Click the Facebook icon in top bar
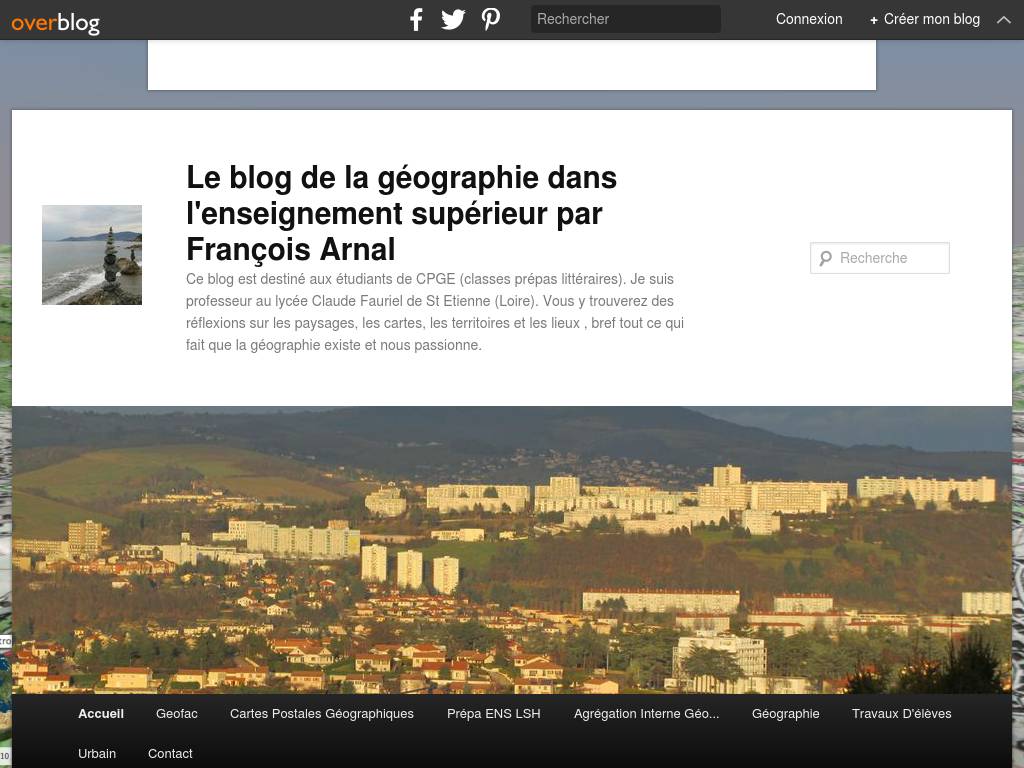 coord(416,20)
